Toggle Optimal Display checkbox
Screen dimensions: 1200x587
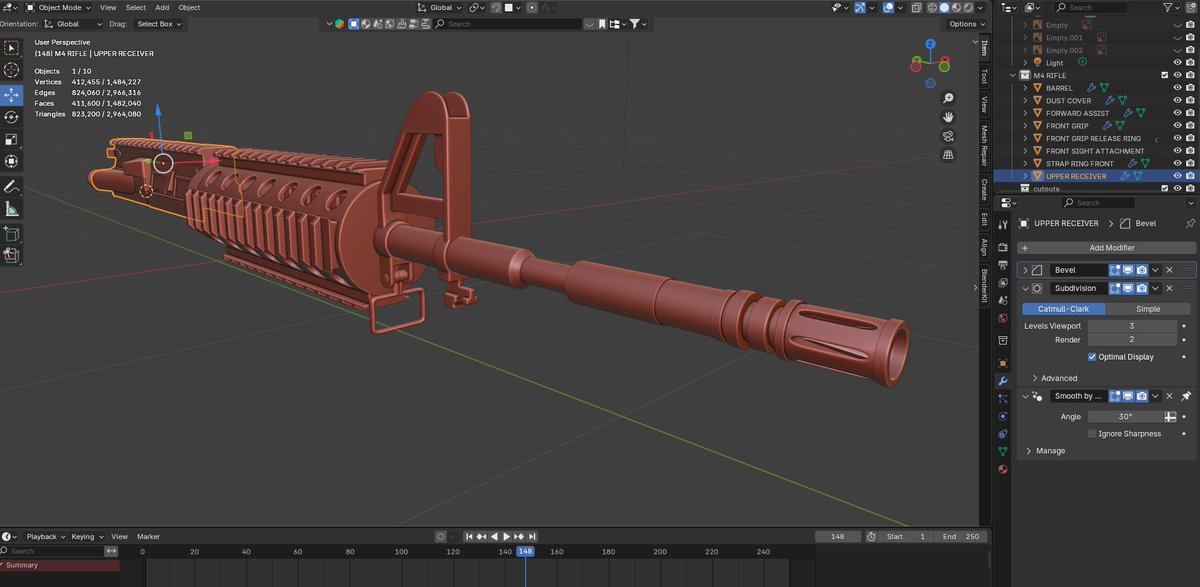point(1092,357)
